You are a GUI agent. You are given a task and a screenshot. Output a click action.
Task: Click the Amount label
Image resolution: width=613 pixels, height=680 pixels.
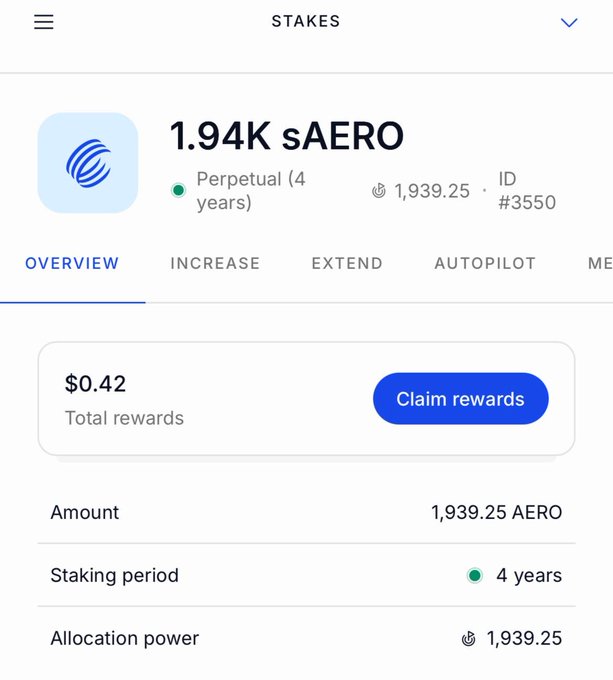coord(85,513)
